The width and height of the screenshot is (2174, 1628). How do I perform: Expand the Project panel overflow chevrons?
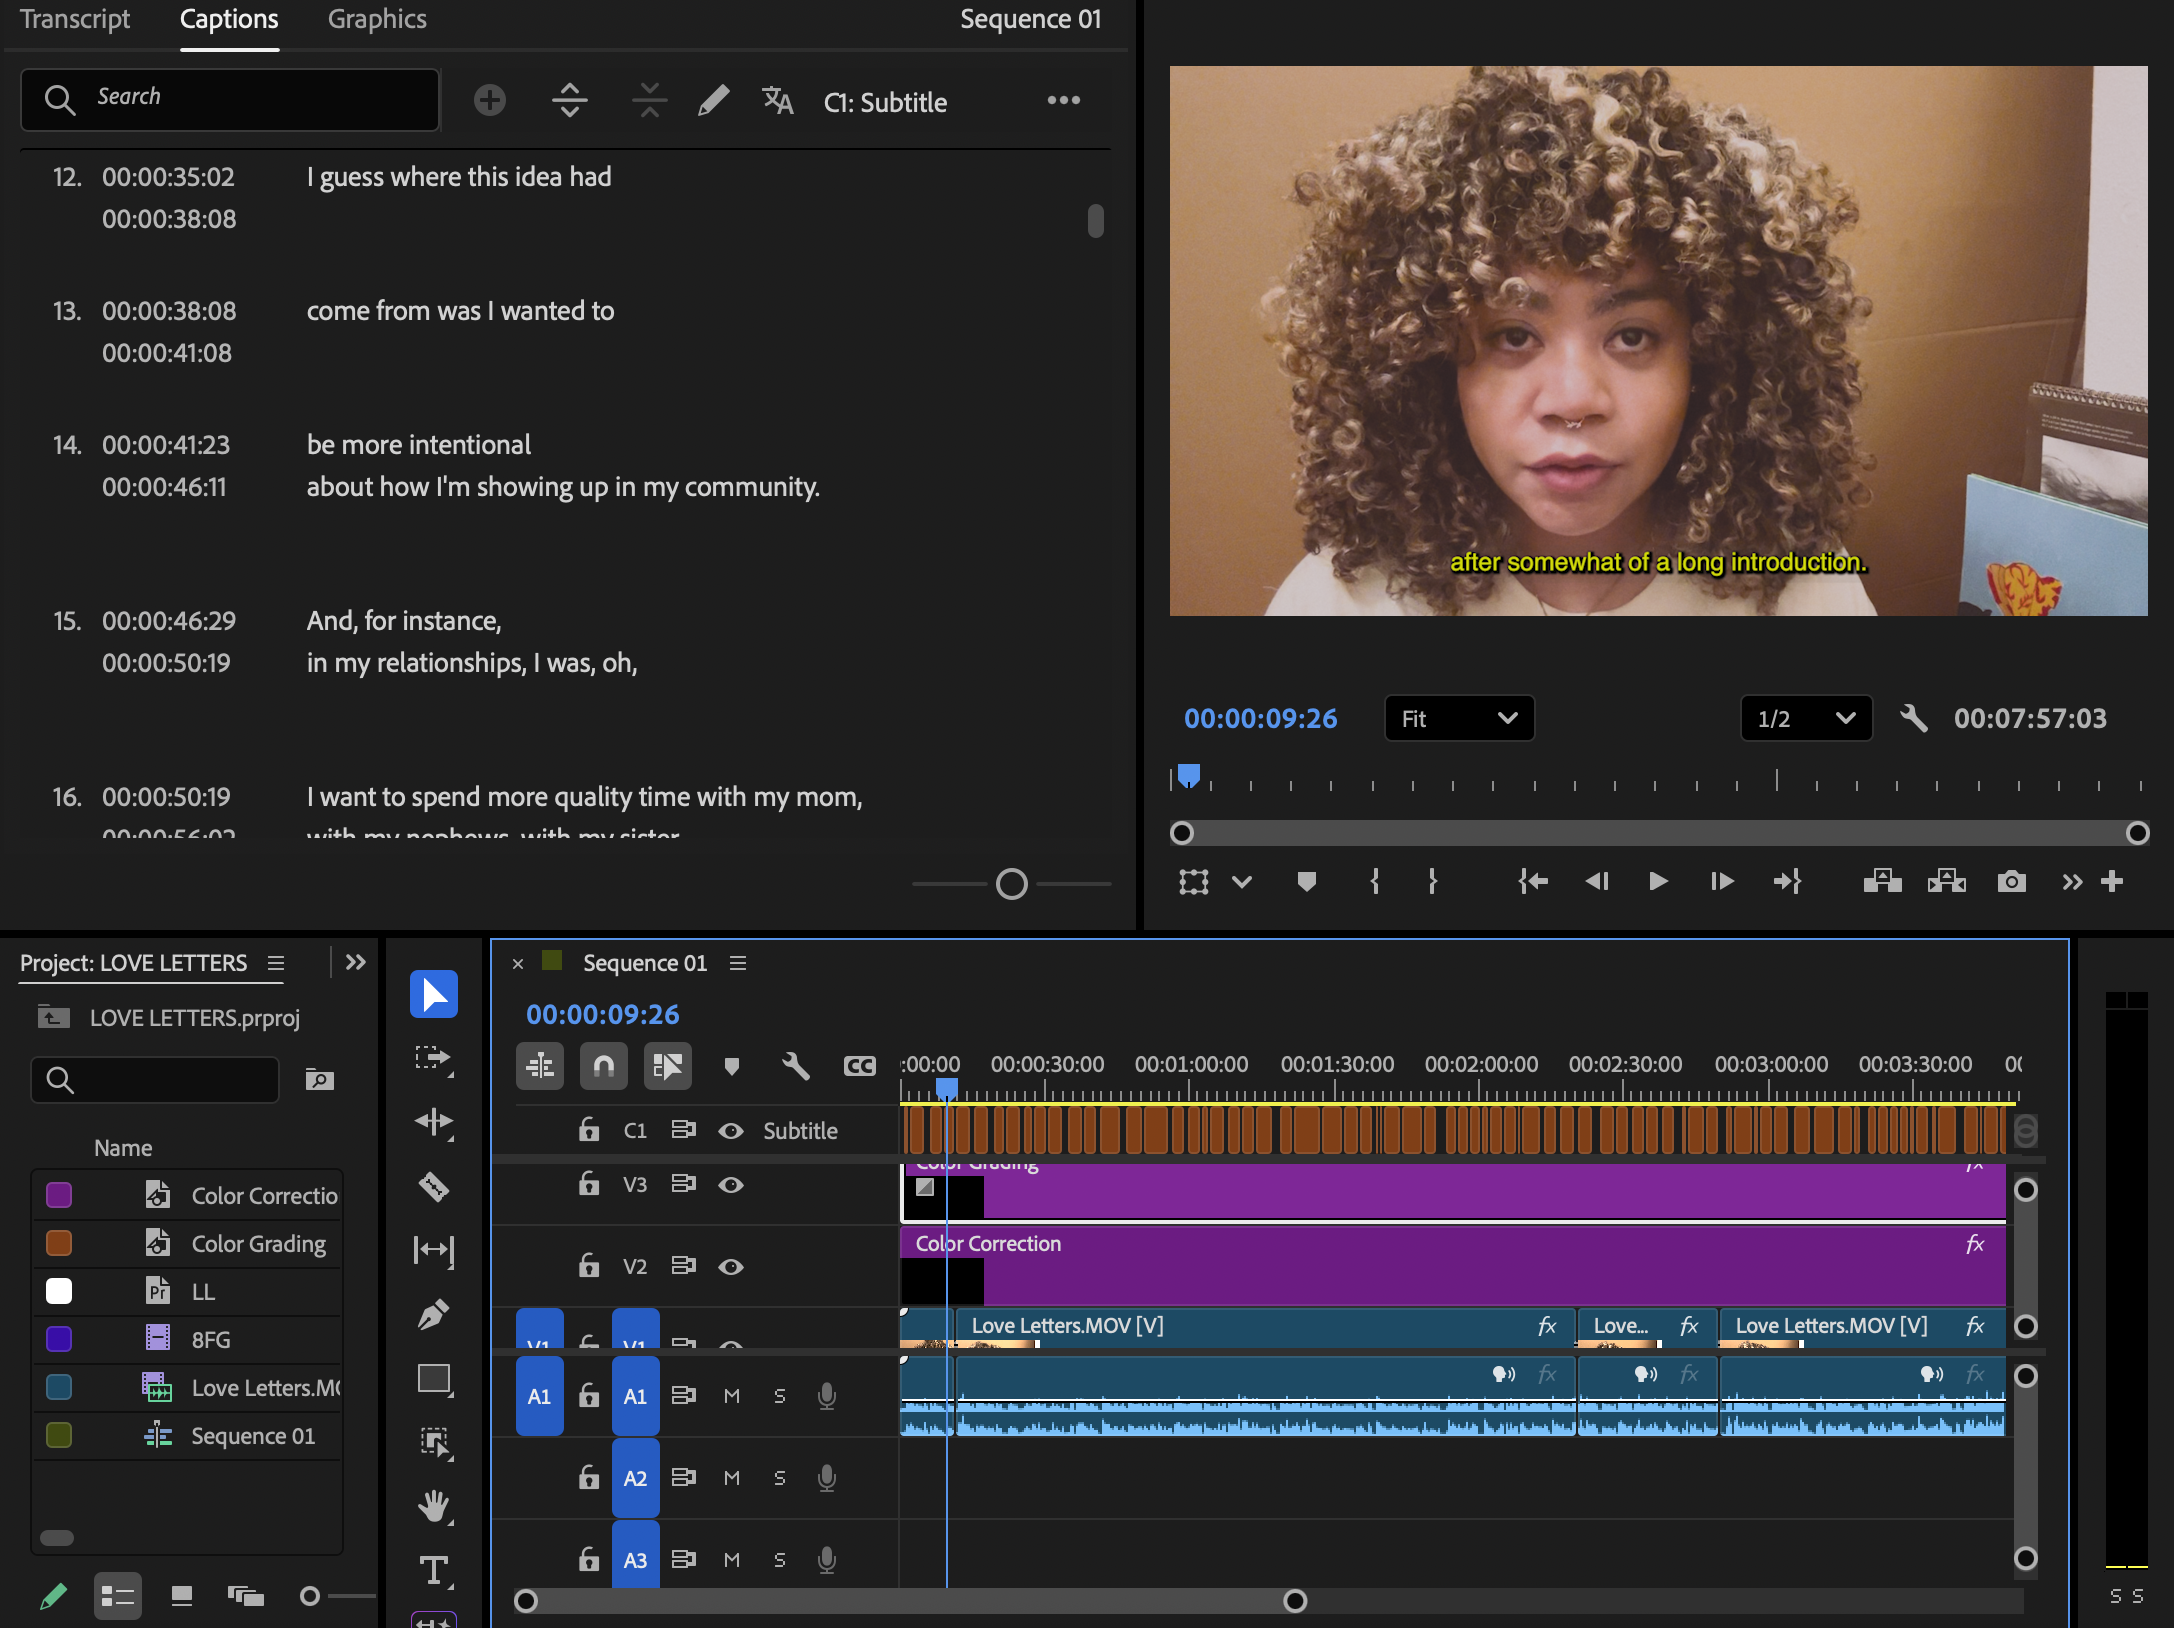point(355,962)
